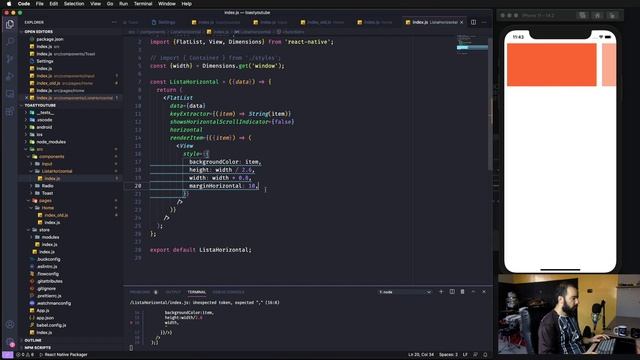640x360 pixels.
Task: Click the notifications bell in status bar
Action: pyautogui.click(x=485, y=355)
